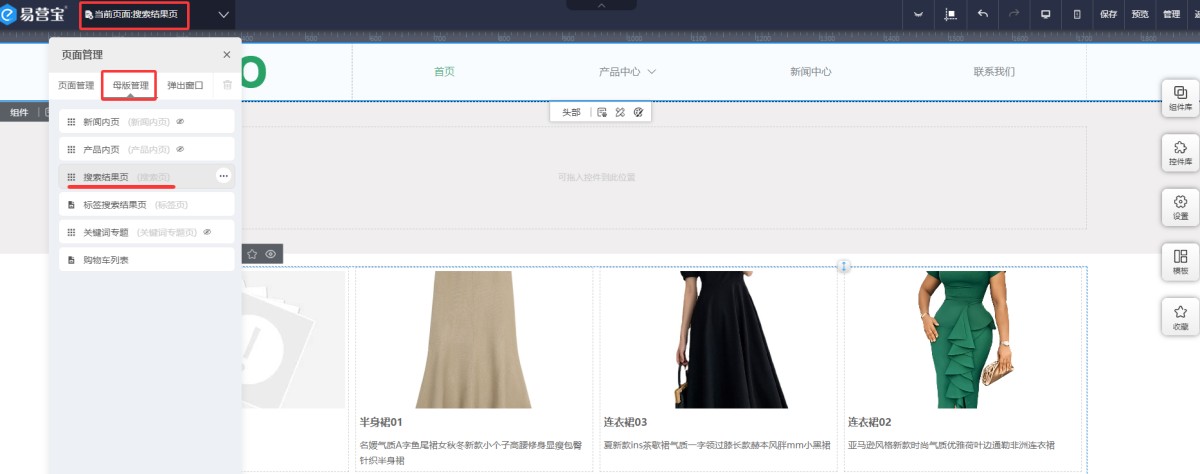Viewport: 1200px width, 474px height.
Task: Open the header palette style icon
Action: [x=638, y=113]
